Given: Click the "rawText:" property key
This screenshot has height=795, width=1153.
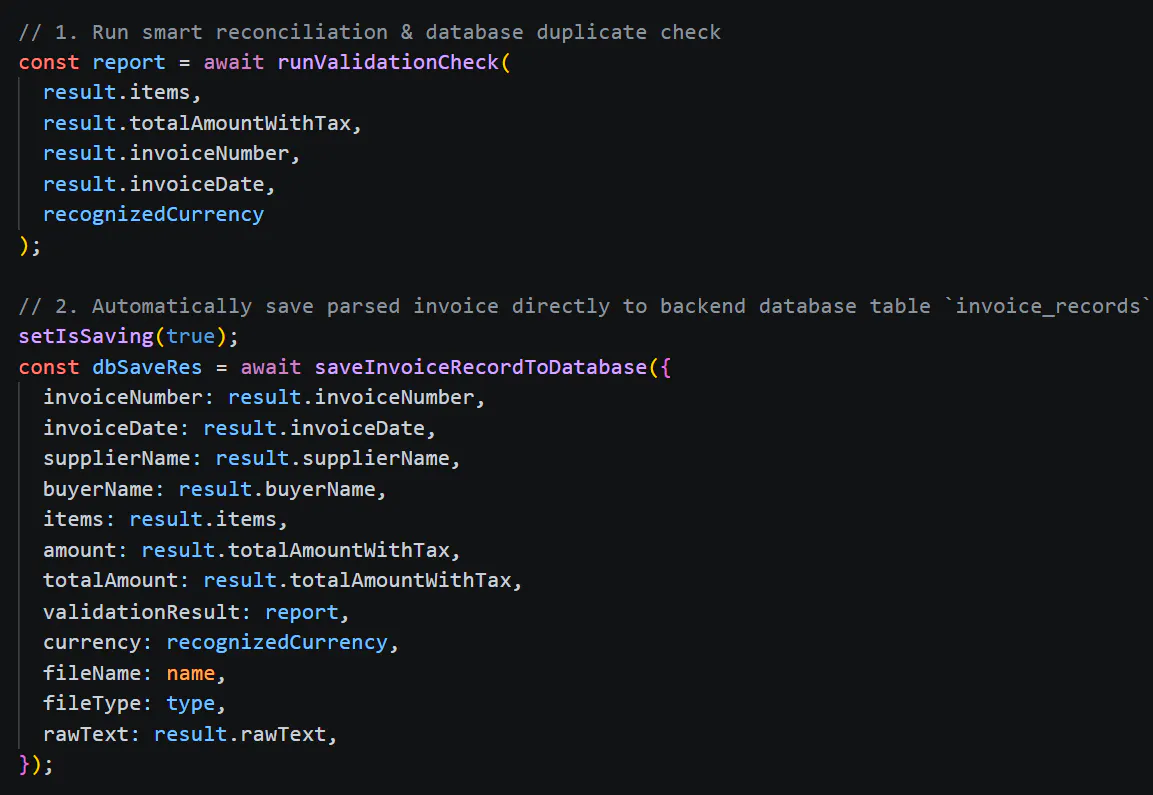Looking at the screenshot, I should point(91,734).
